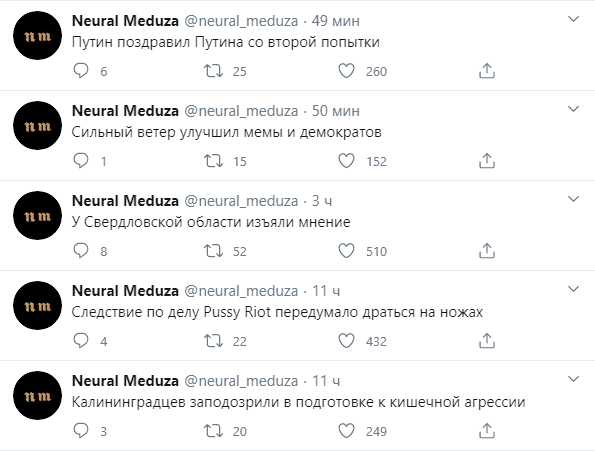This screenshot has height=451, width=595.
Task: Open the tweet text about Pussy Riot
Action: (x=277, y=312)
